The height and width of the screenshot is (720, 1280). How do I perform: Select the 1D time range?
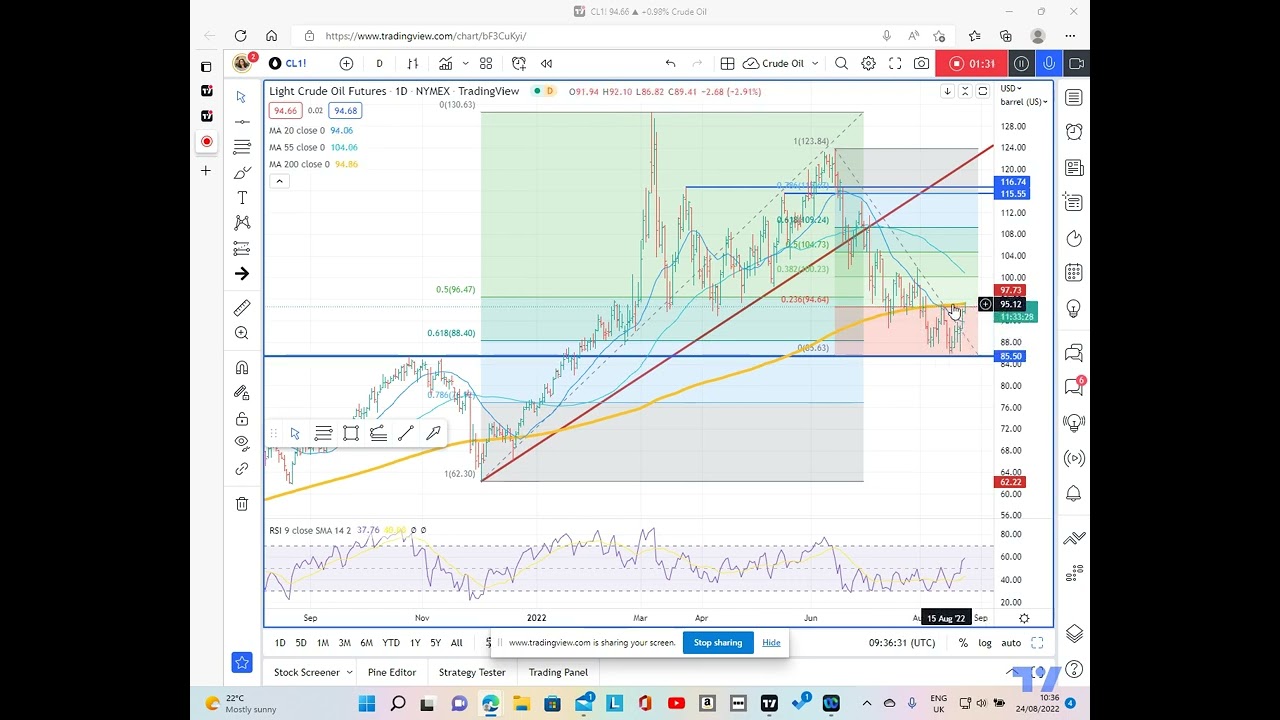pos(280,643)
